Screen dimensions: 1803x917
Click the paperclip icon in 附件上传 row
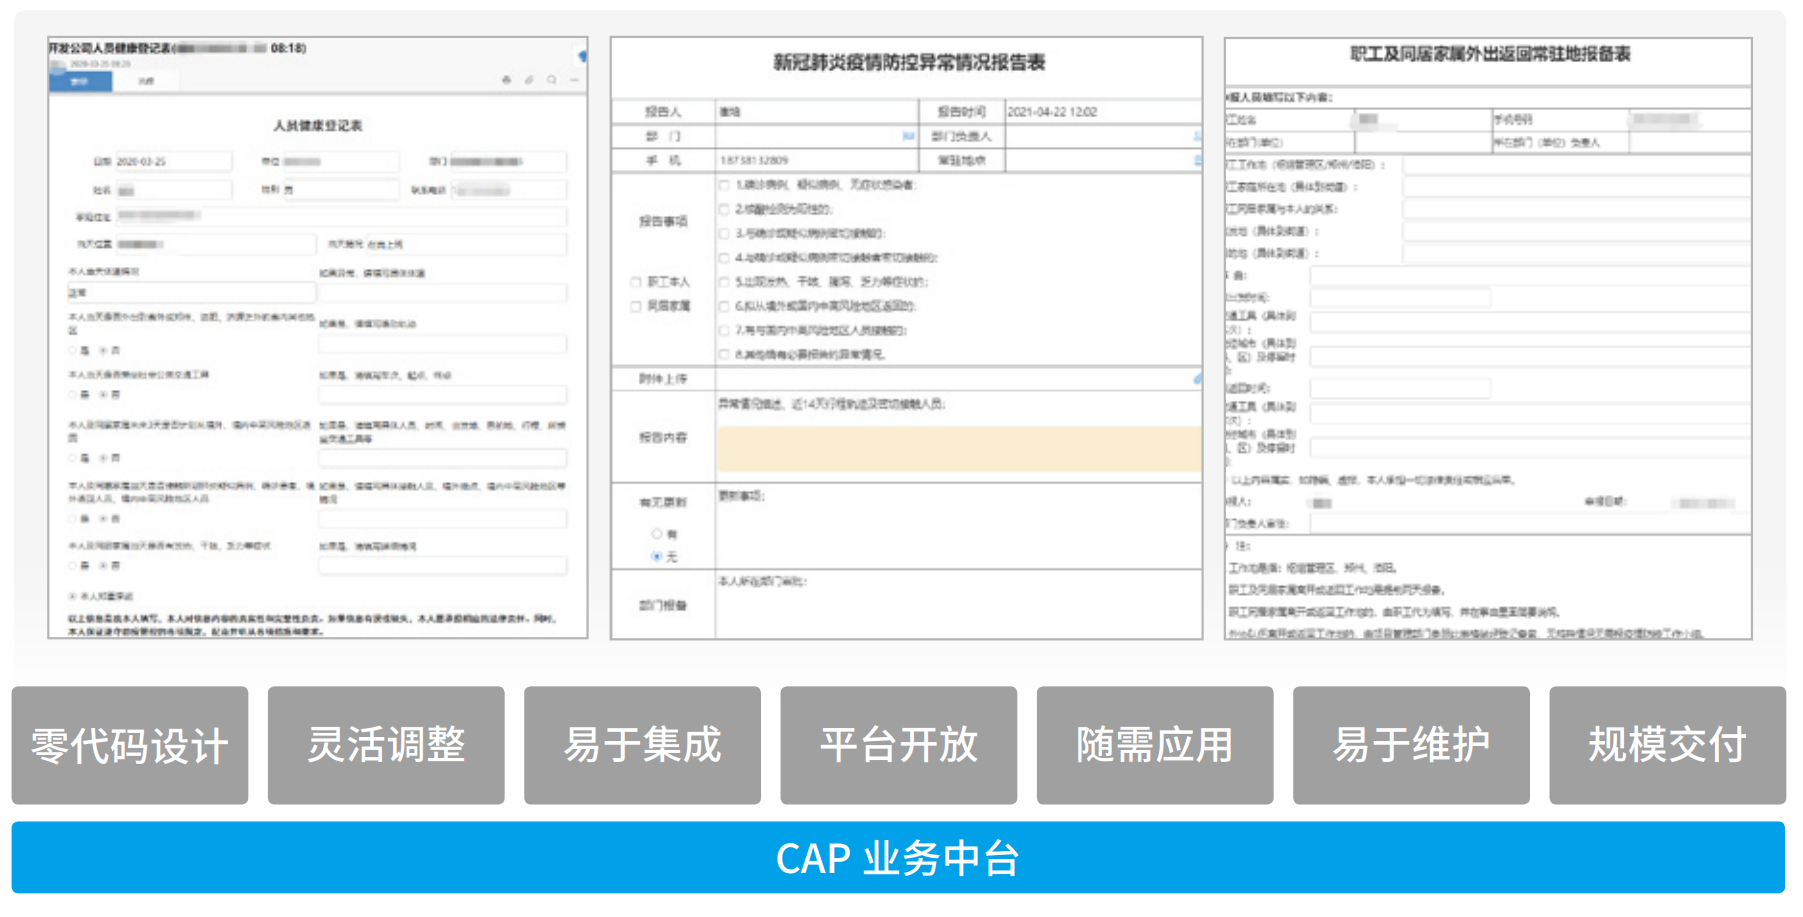(x=1197, y=379)
